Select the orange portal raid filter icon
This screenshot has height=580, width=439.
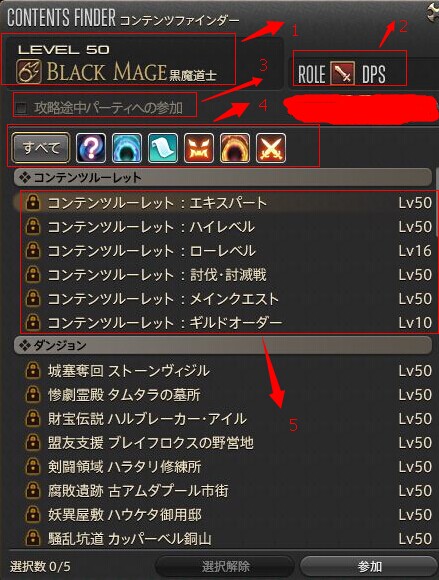[235, 148]
